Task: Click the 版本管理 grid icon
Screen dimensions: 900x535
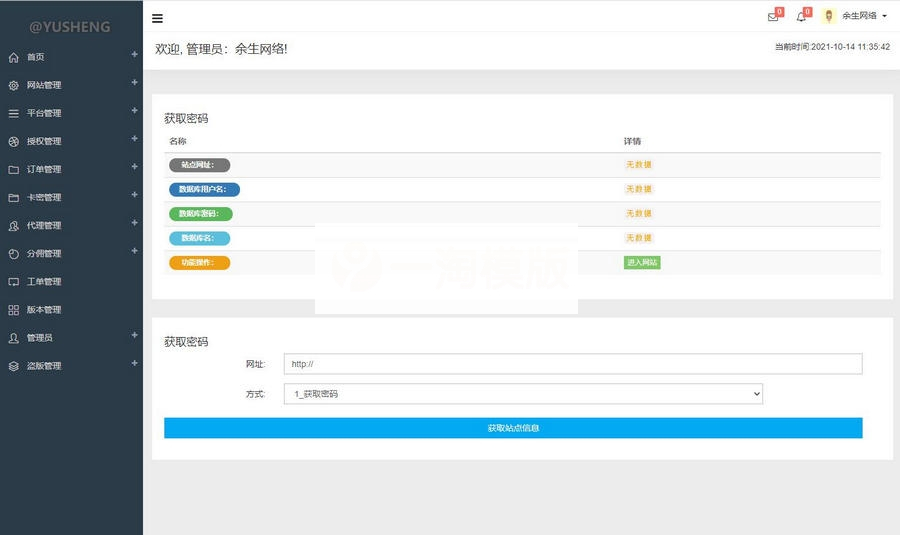Action: pos(14,310)
